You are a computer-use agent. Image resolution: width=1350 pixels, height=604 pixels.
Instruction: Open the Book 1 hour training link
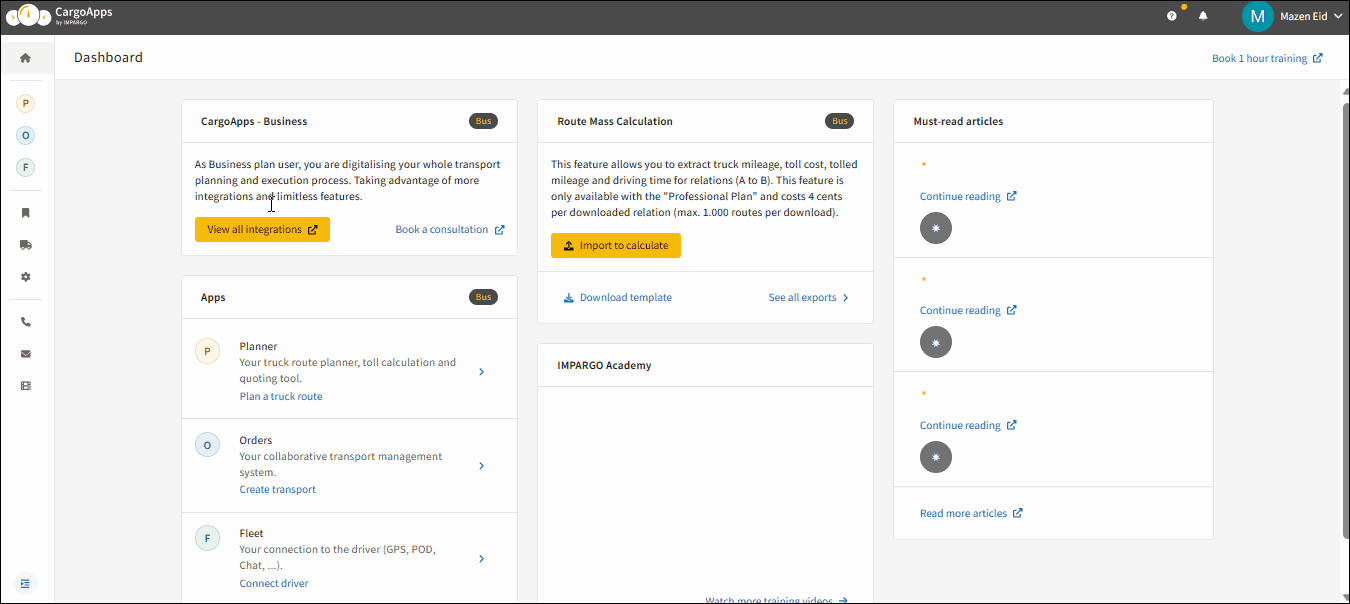click(1267, 58)
